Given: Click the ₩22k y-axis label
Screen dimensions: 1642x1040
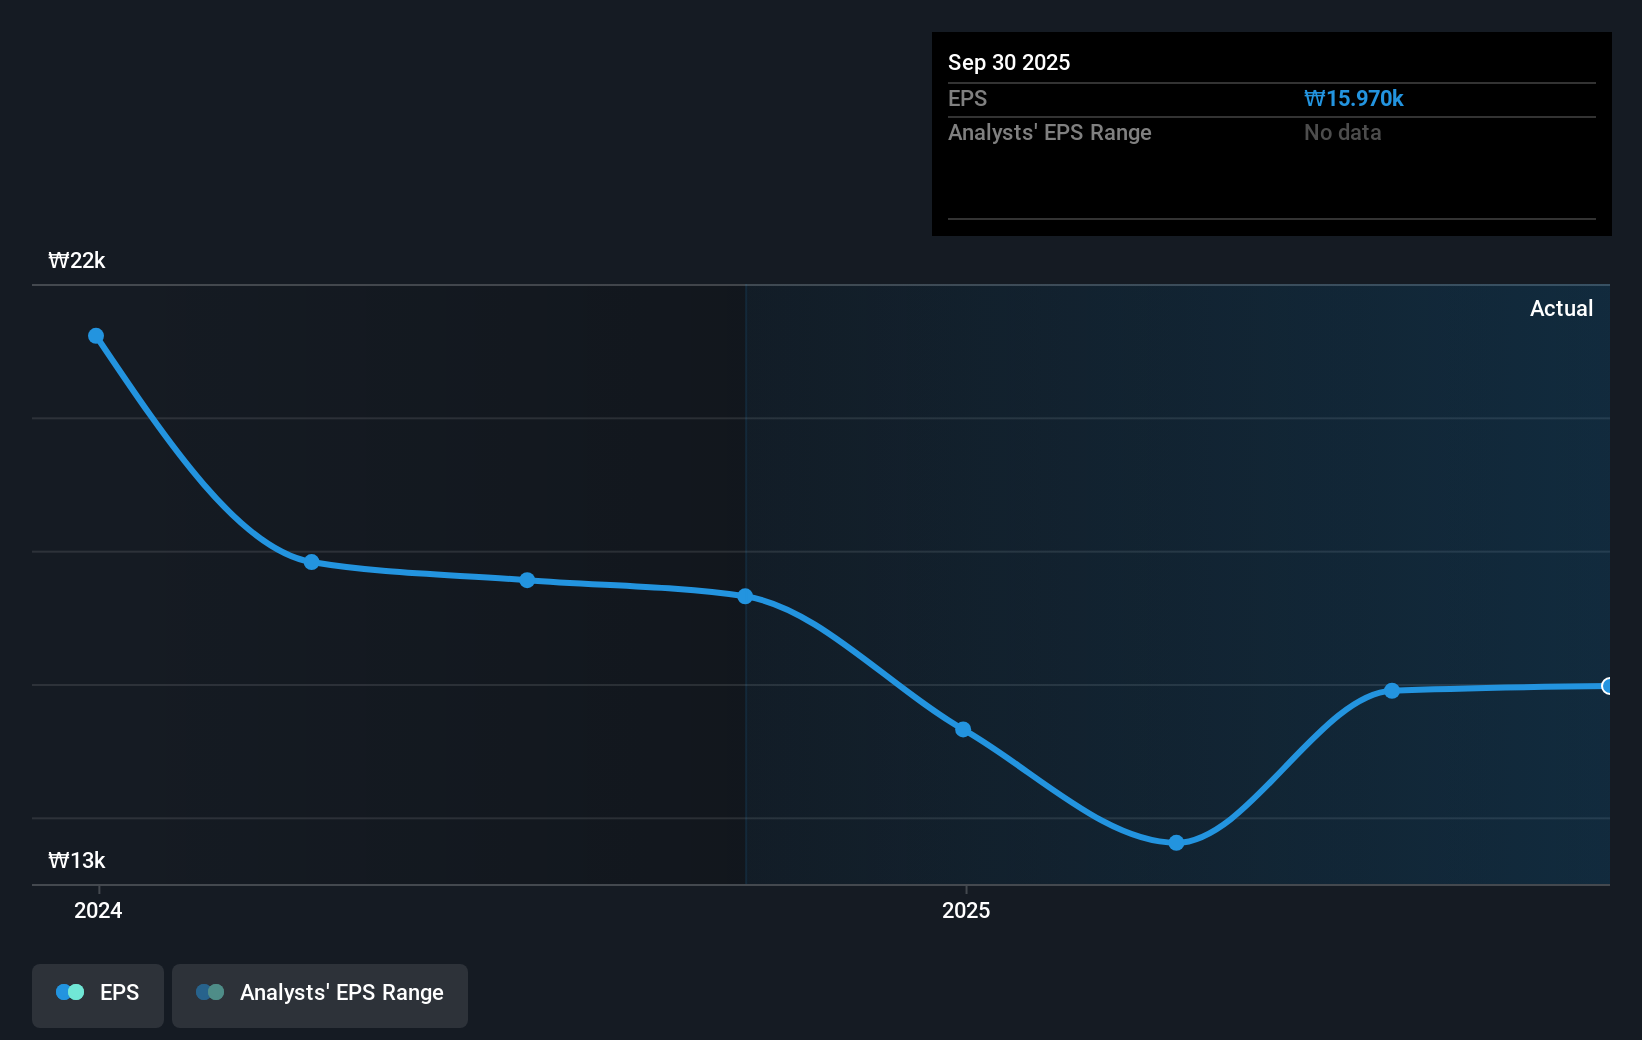Looking at the screenshot, I should click(x=77, y=261).
